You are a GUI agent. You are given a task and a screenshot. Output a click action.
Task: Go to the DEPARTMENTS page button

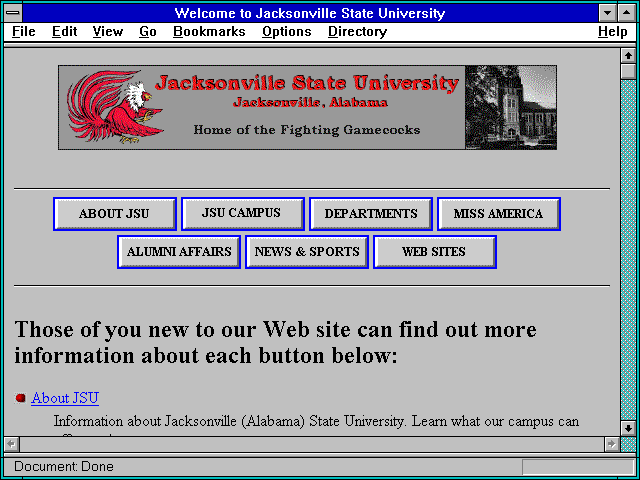[x=371, y=214]
